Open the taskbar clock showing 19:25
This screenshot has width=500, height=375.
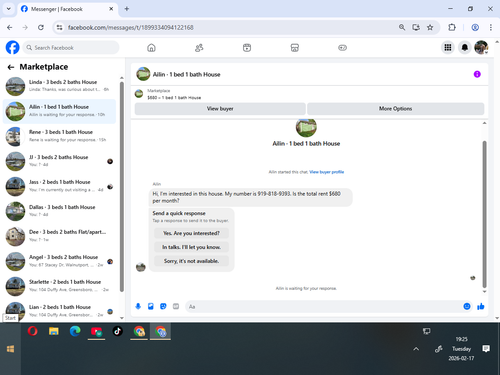tap(461, 349)
